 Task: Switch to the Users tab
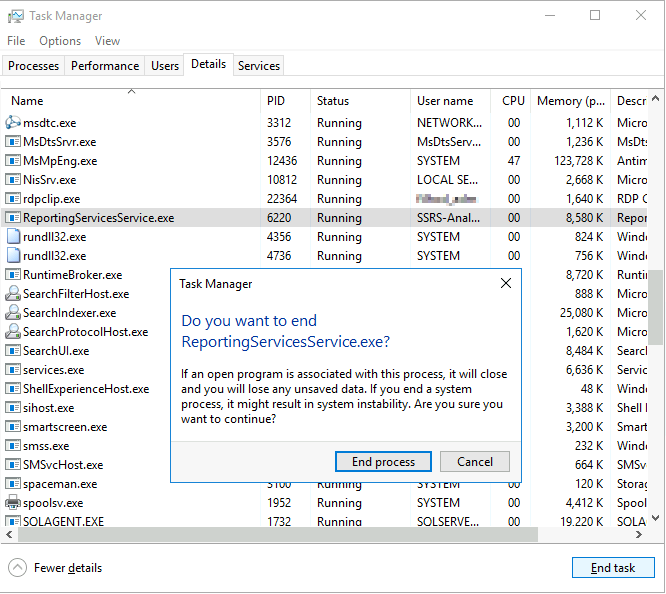[x=165, y=66]
